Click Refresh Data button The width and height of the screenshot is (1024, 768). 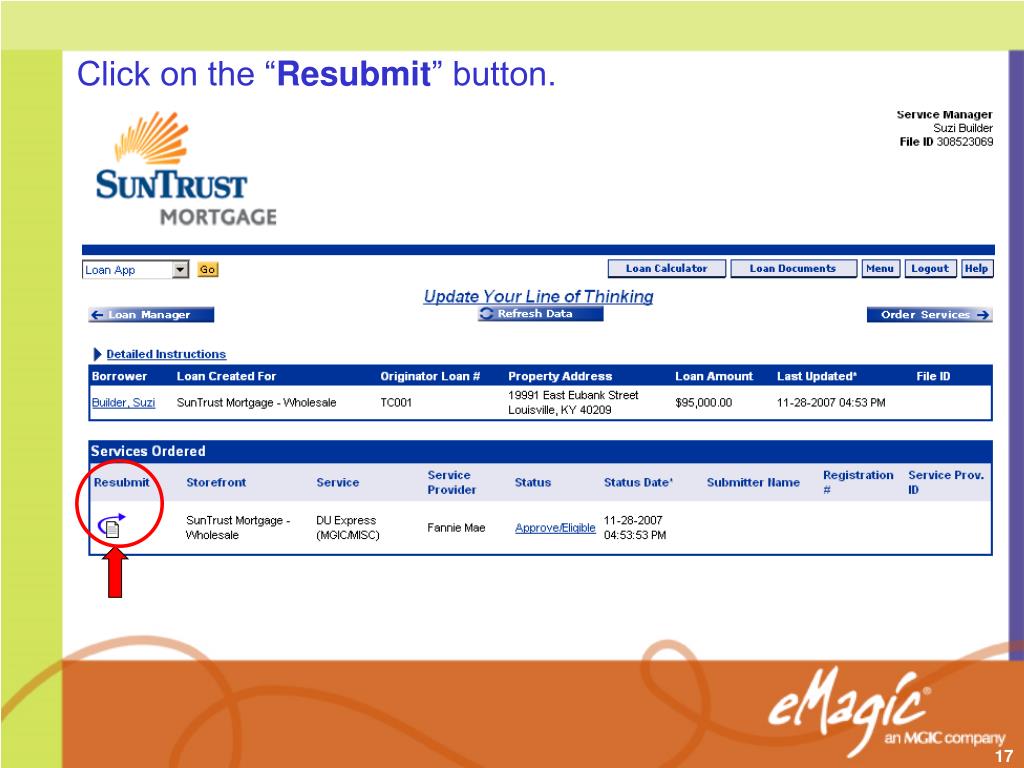540,313
